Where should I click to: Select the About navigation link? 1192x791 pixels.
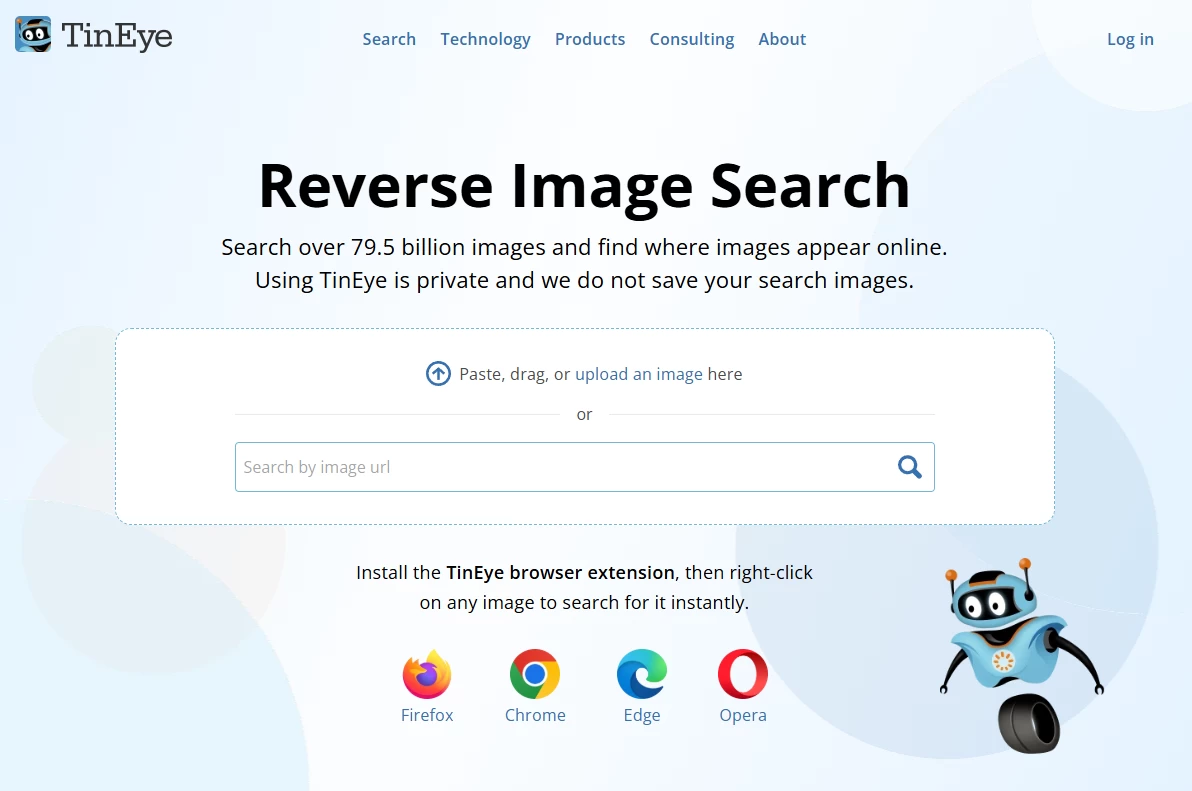coord(782,40)
